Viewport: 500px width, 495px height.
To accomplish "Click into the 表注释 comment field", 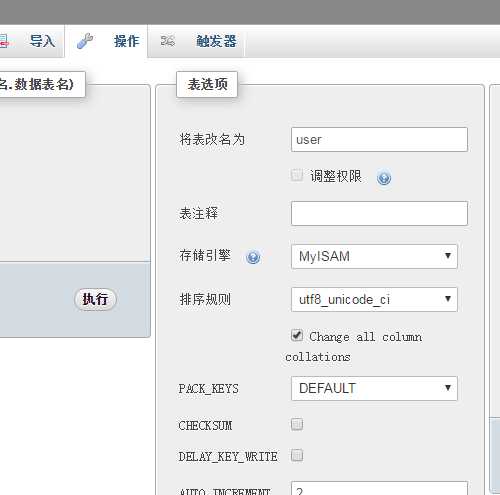I will click(379, 213).
